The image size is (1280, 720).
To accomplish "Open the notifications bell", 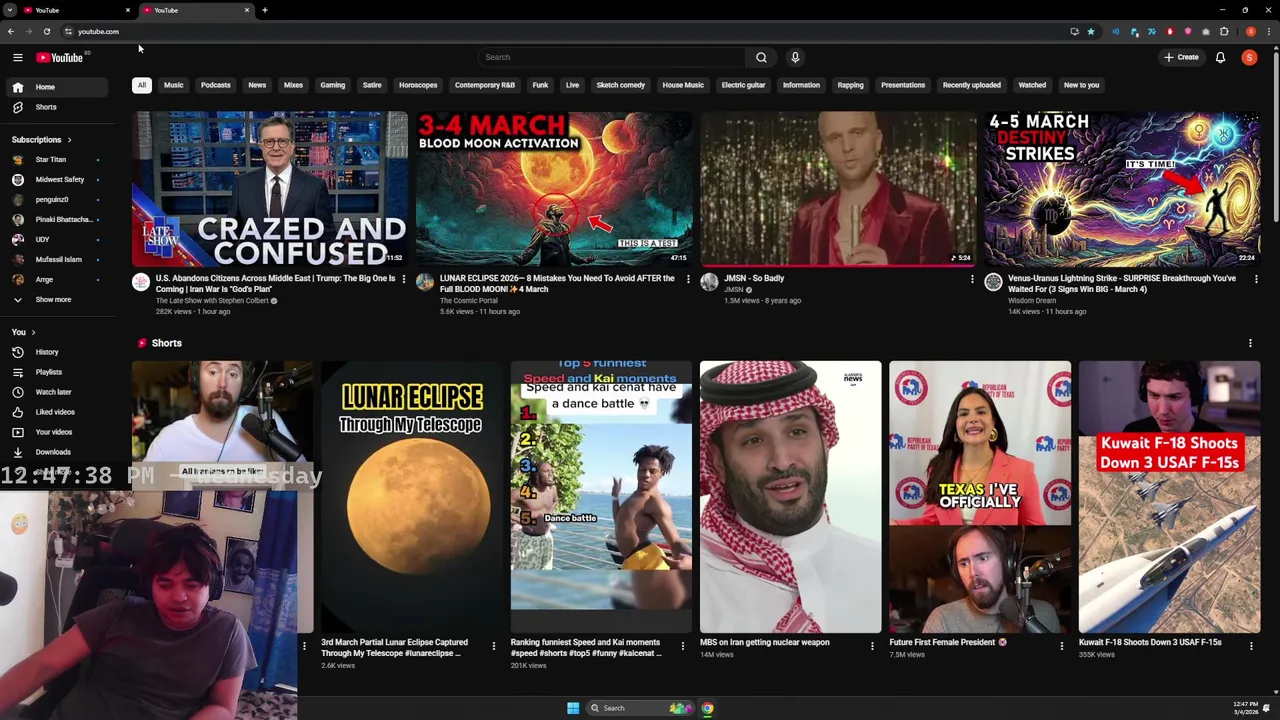I will (1220, 57).
